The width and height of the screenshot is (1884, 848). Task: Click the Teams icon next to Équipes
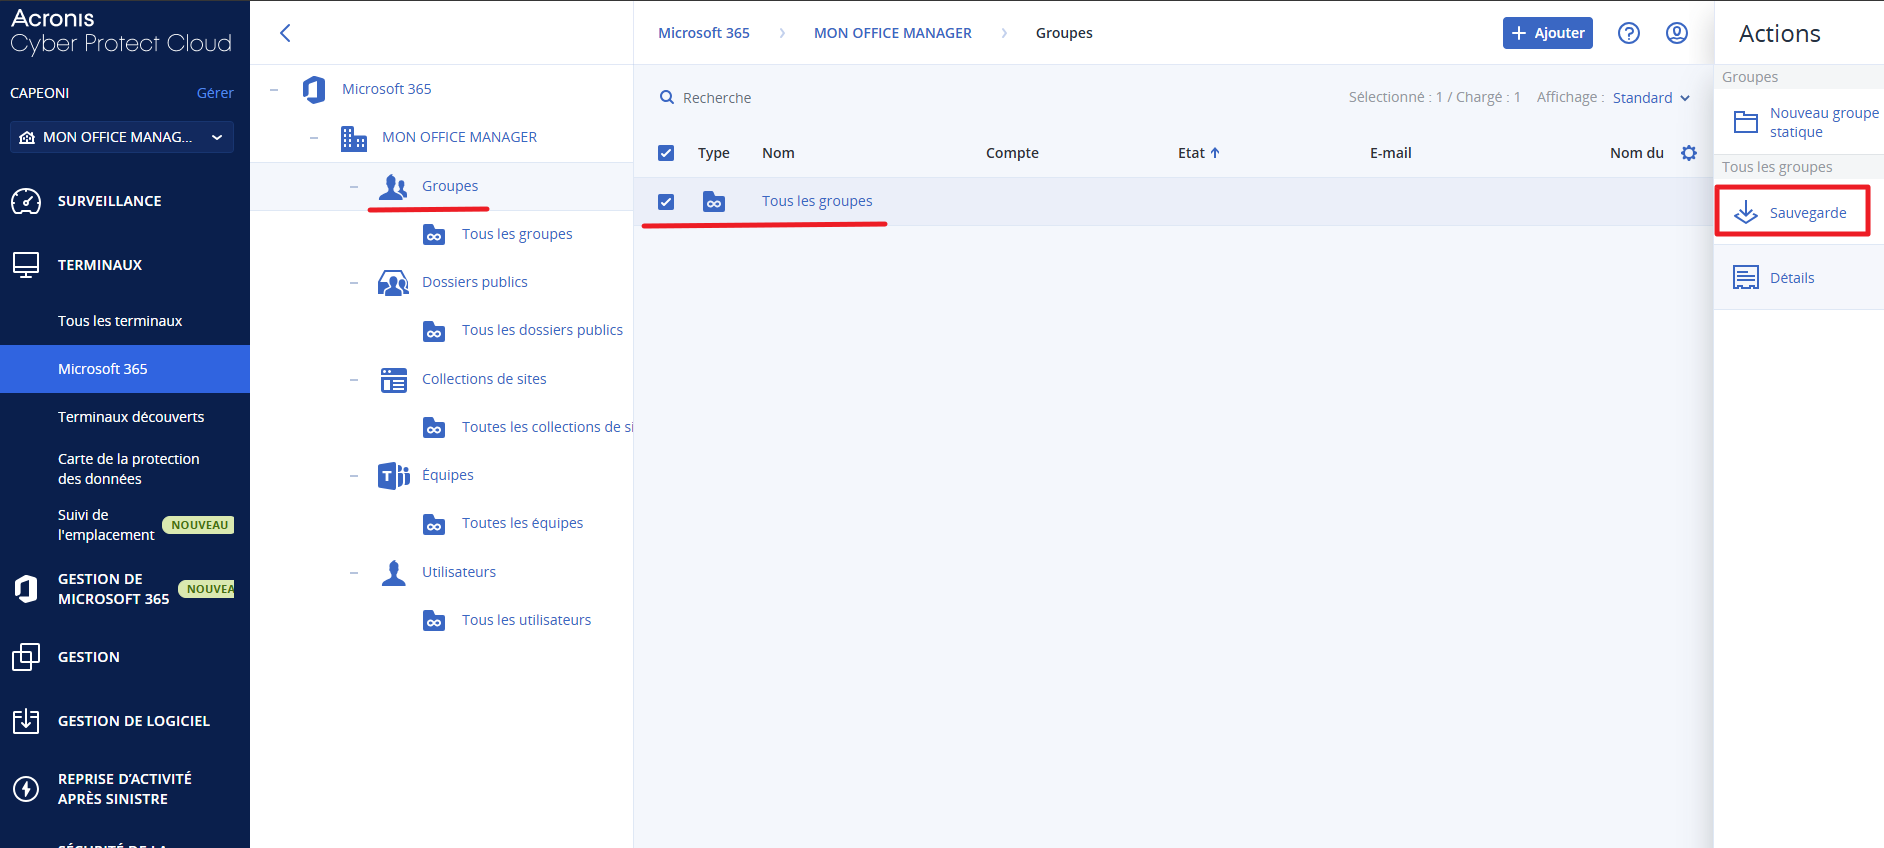(394, 476)
